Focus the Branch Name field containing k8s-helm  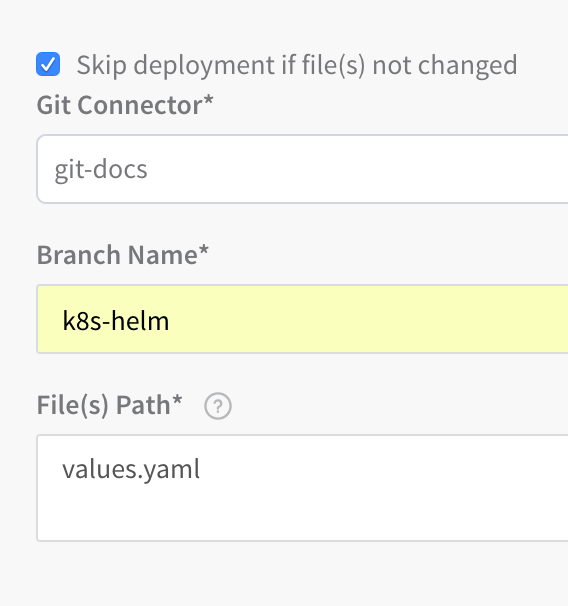point(302,319)
